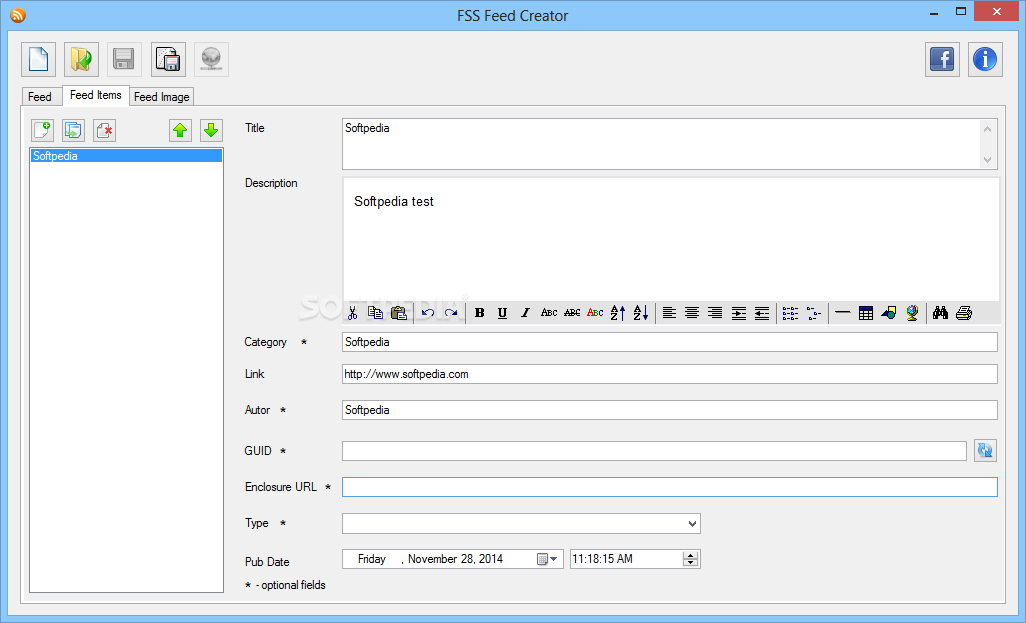1026x623 pixels.
Task: Click the disabled save floppy icon
Action: pos(124,60)
